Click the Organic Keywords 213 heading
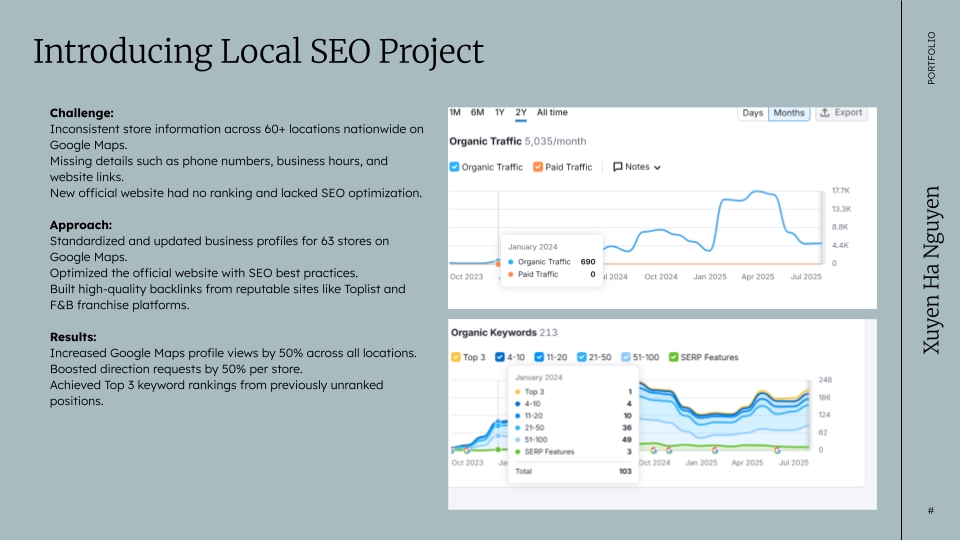The height and width of the screenshot is (540, 960). pyautogui.click(x=504, y=332)
